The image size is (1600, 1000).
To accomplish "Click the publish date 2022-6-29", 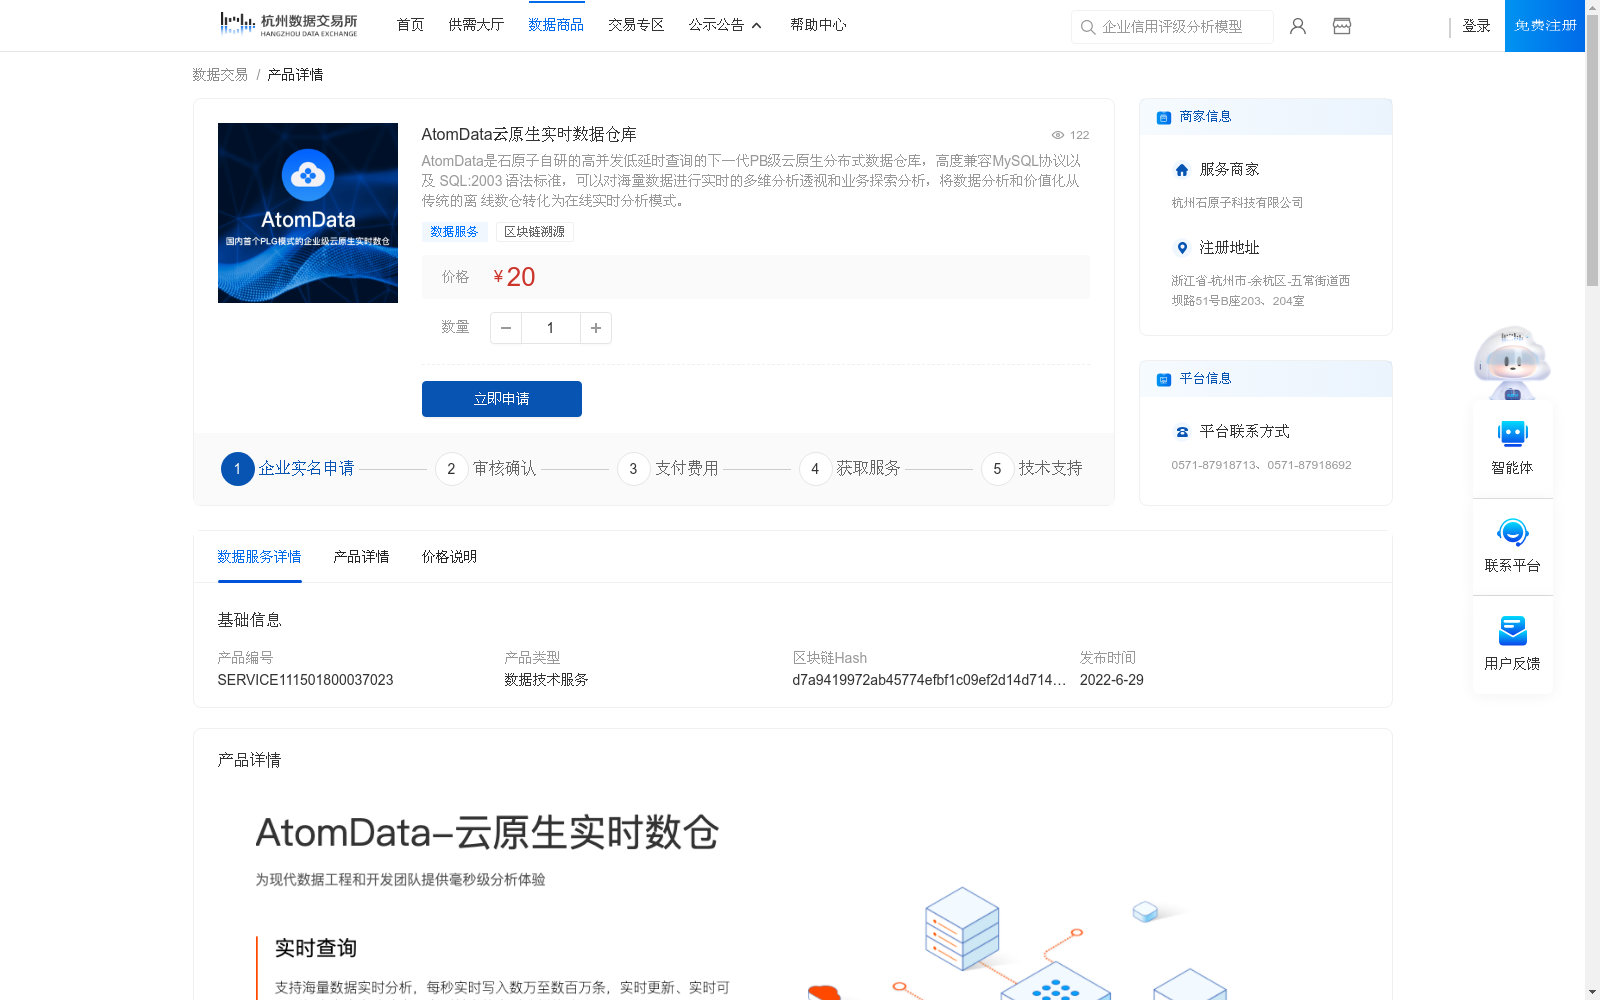I will coord(1111,680).
